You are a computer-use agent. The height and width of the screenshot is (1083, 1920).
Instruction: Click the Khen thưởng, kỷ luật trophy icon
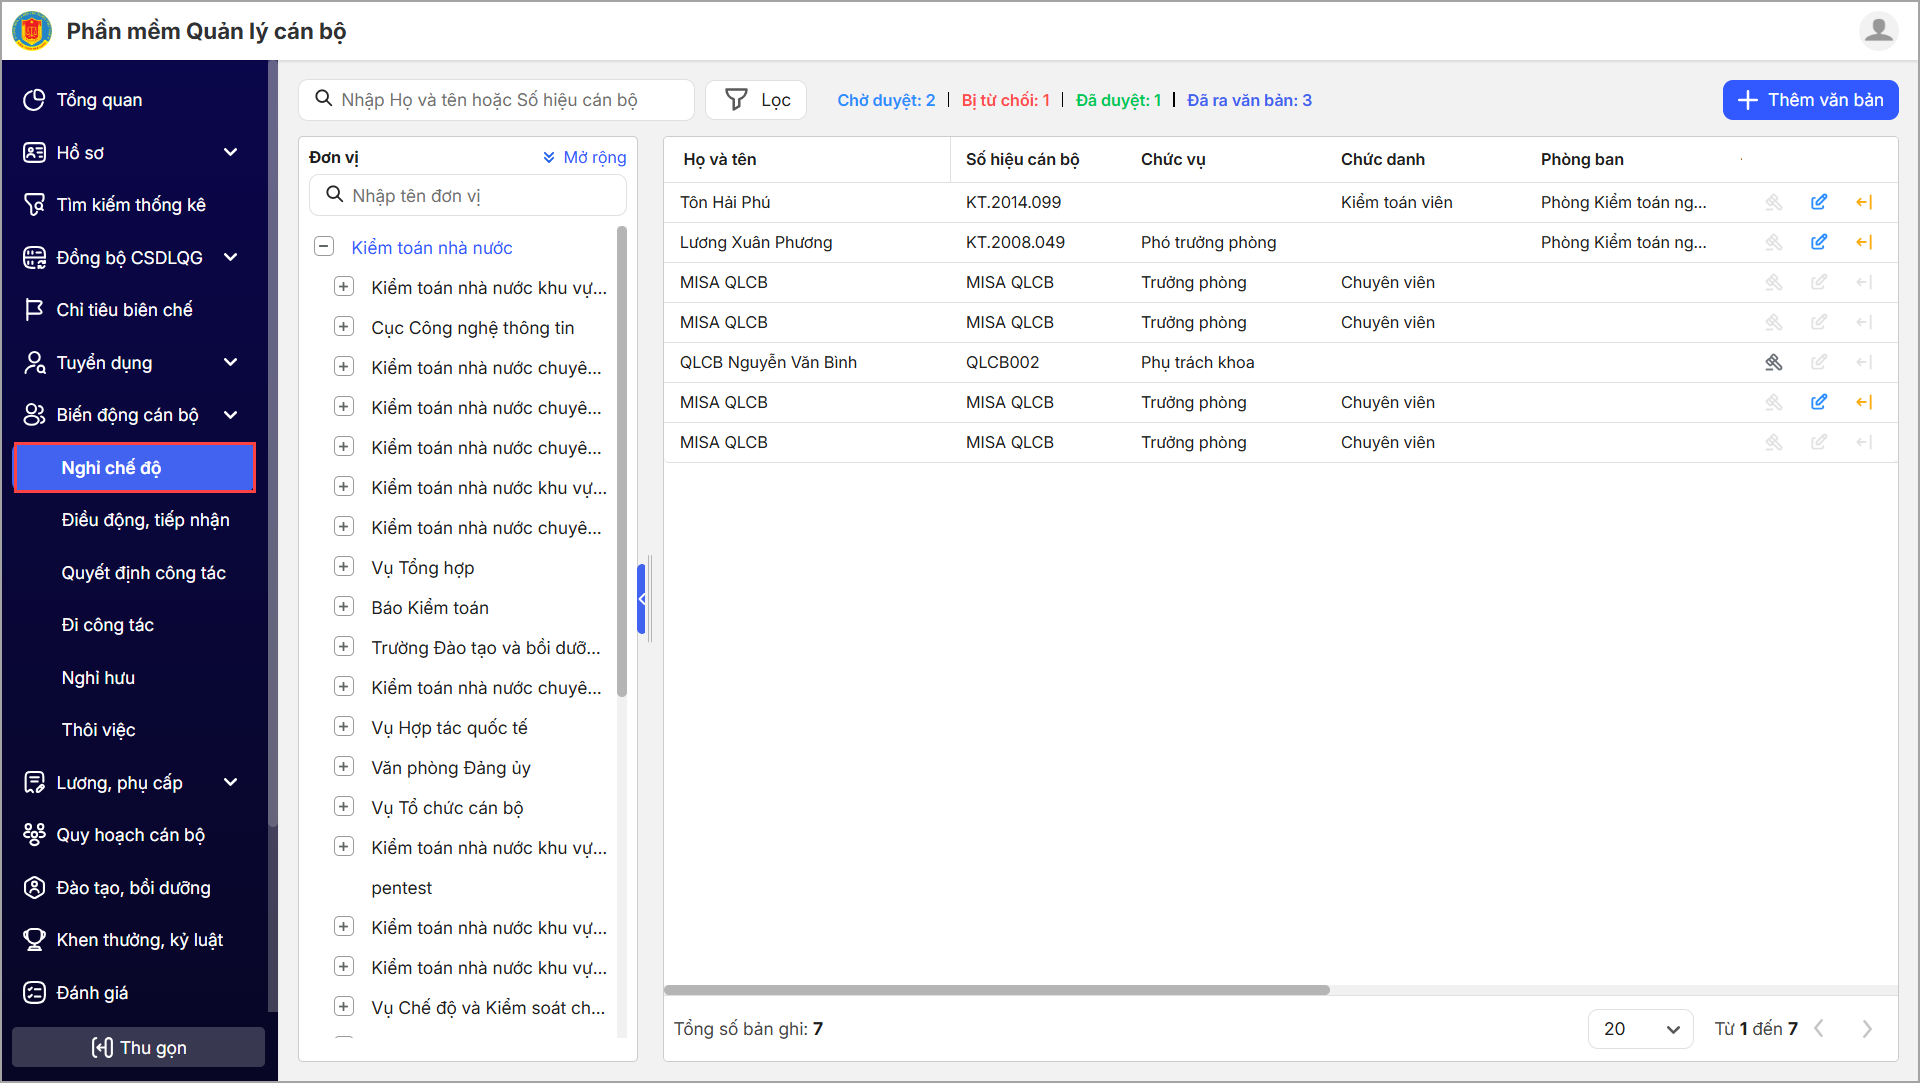[34, 940]
